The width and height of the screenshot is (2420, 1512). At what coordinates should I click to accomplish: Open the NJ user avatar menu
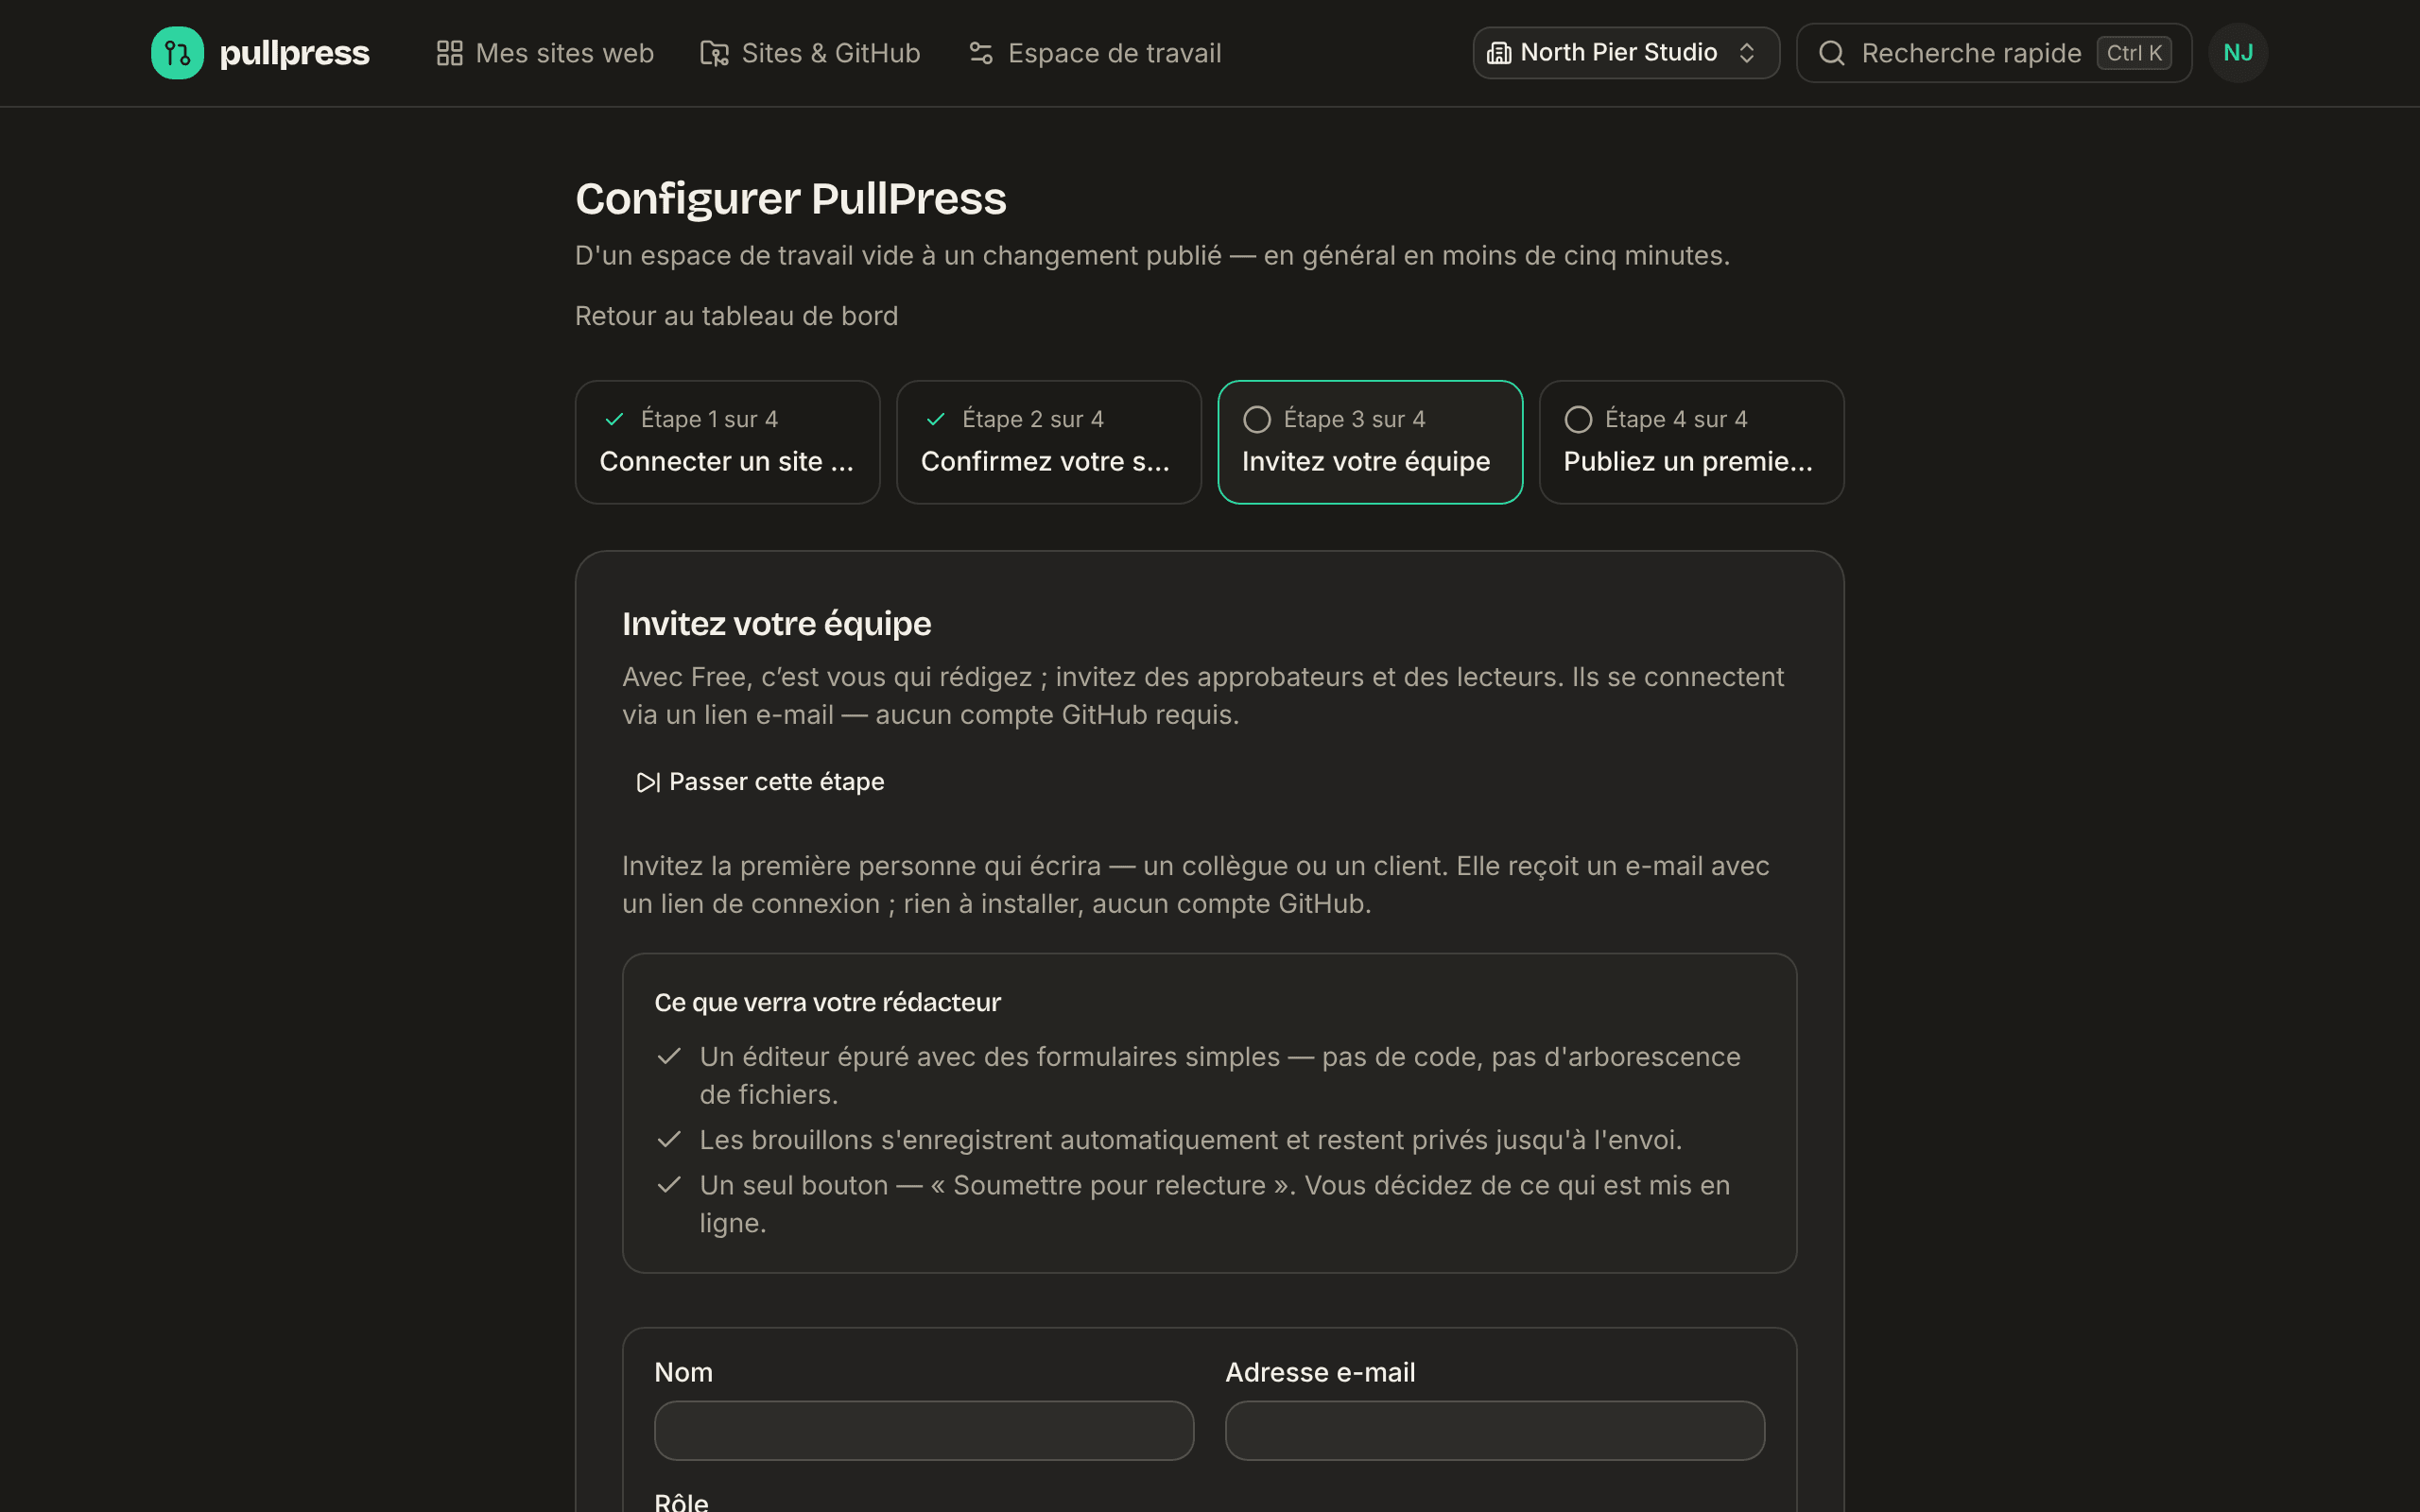click(x=2238, y=53)
